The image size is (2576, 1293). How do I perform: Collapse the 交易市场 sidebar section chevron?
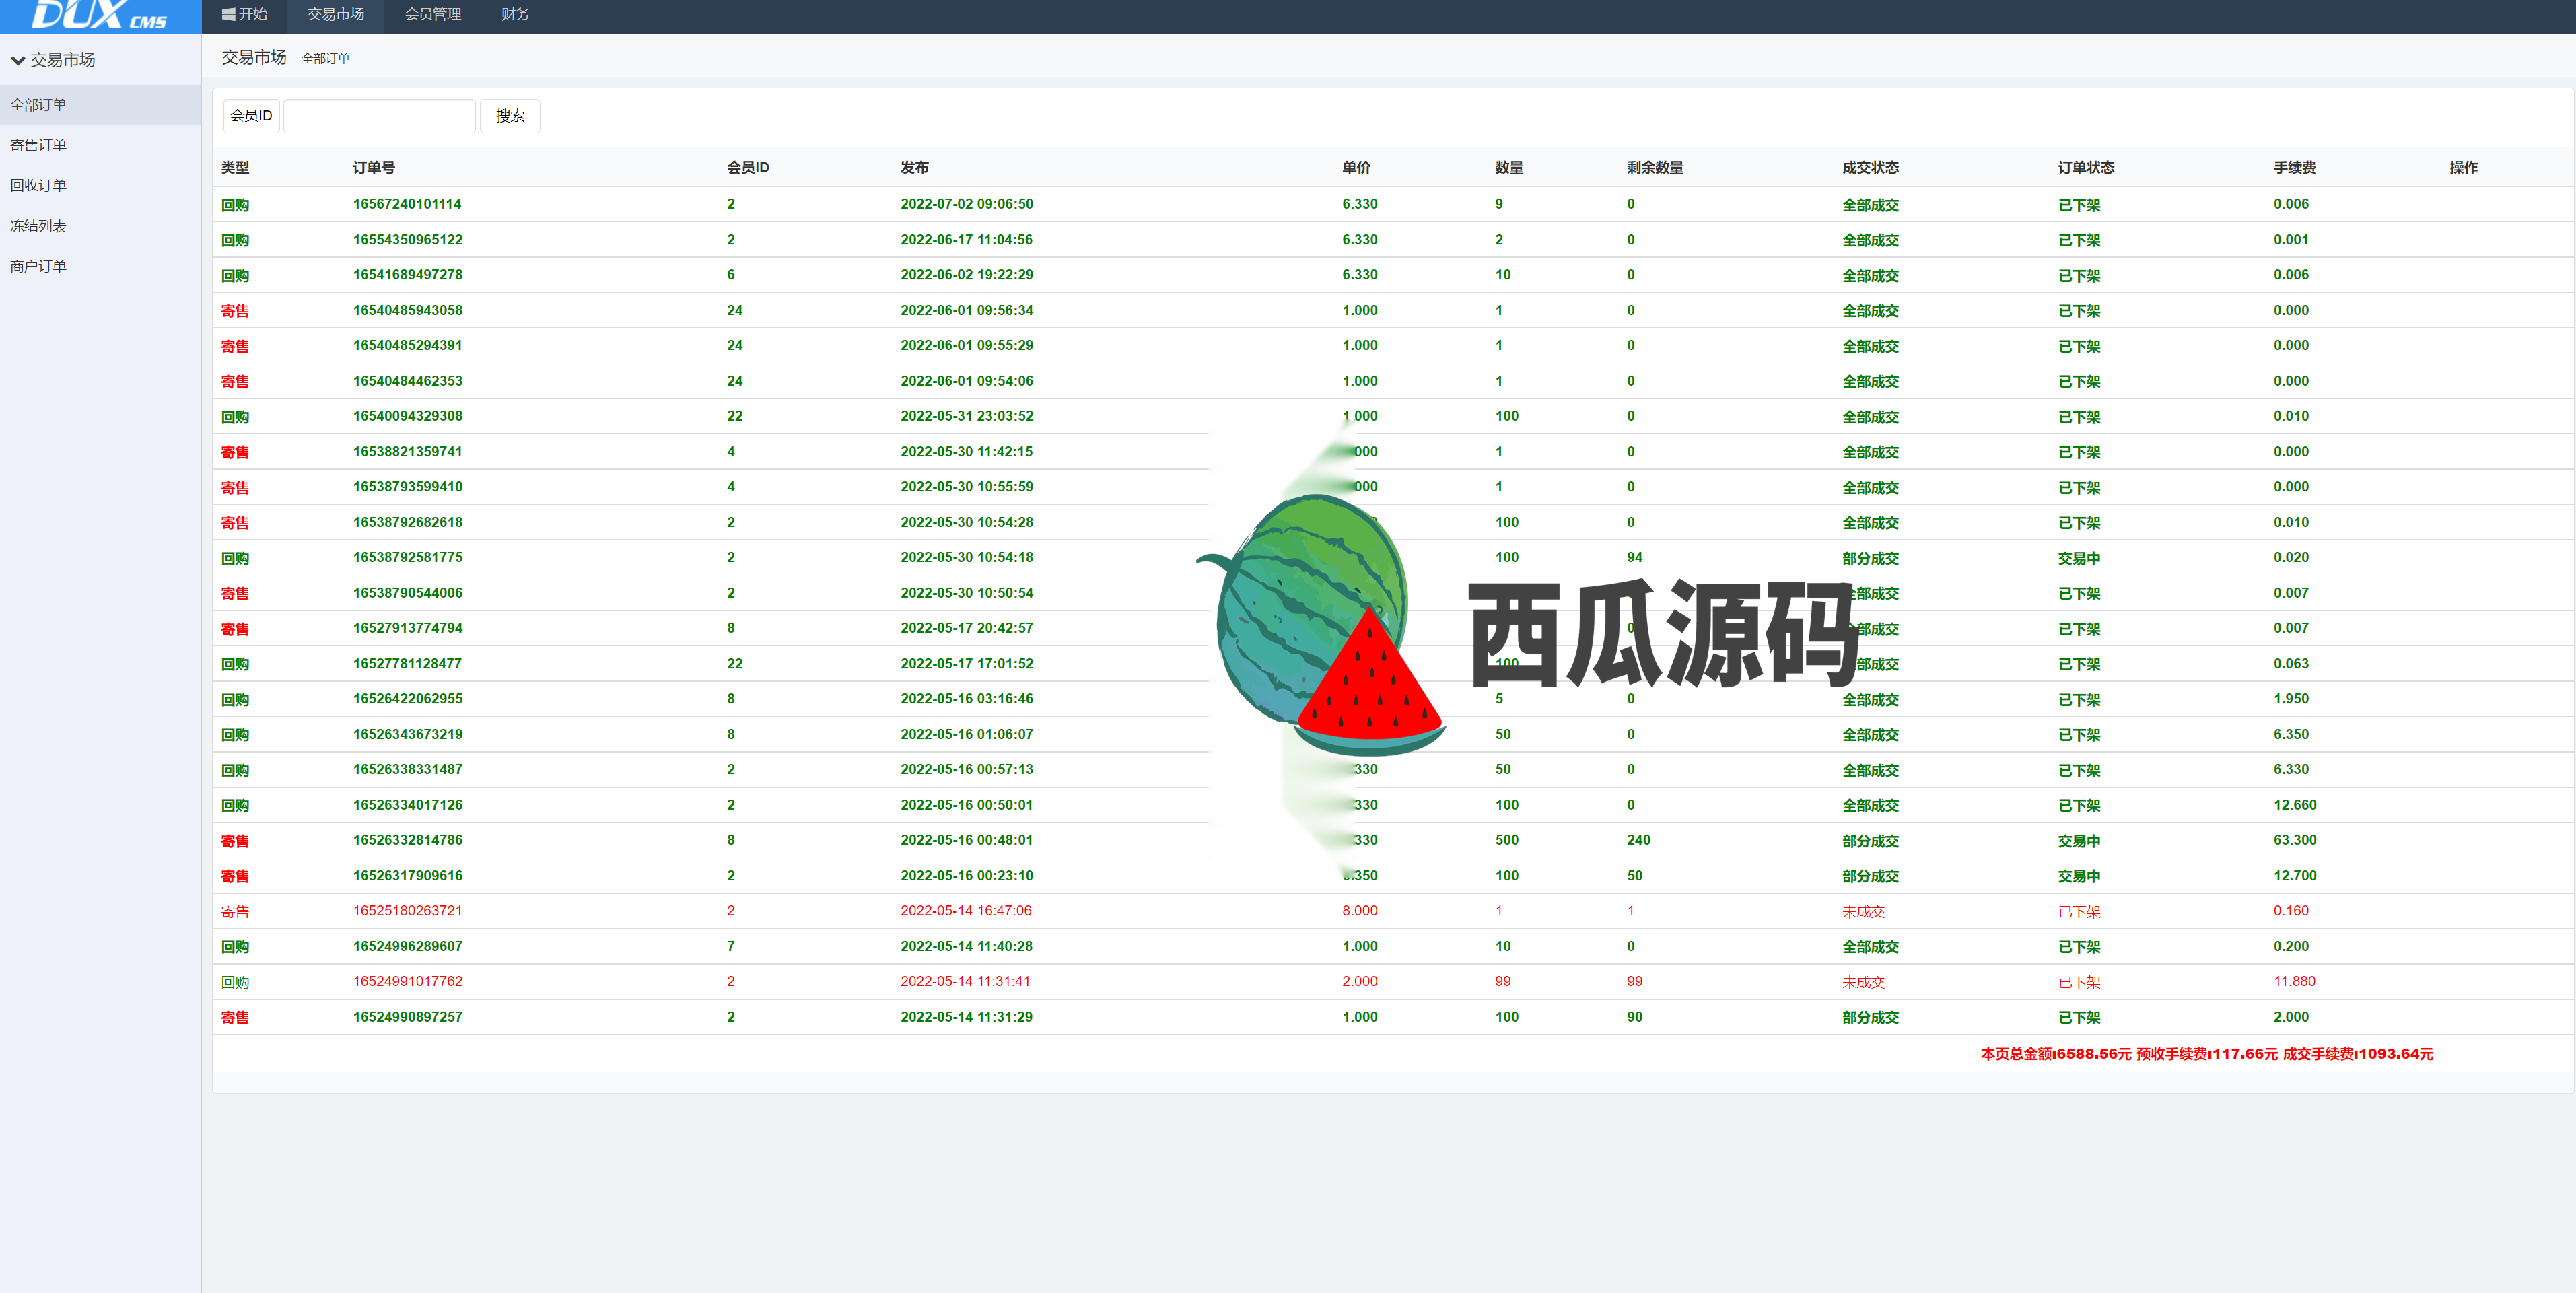[17, 60]
